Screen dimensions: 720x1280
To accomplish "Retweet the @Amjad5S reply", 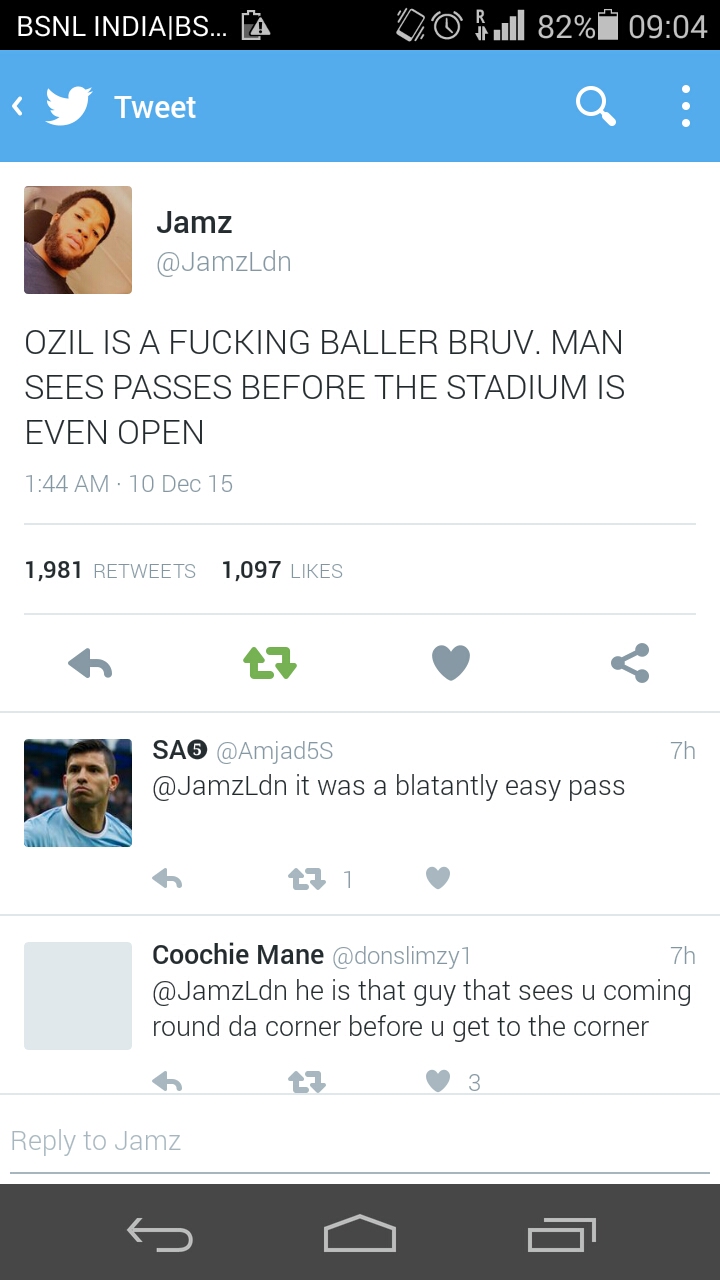I will click(x=307, y=879).
